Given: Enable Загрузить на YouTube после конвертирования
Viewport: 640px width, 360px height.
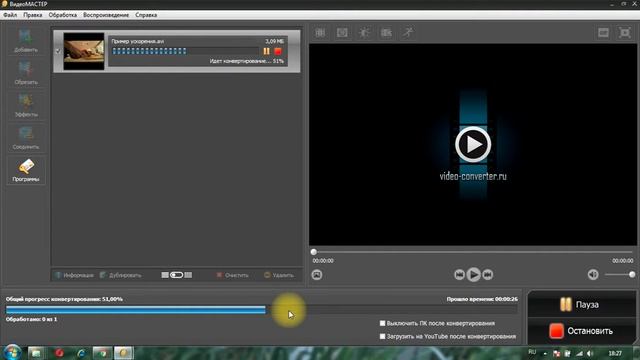Looking at the screenshot, I should coord(382,337).
